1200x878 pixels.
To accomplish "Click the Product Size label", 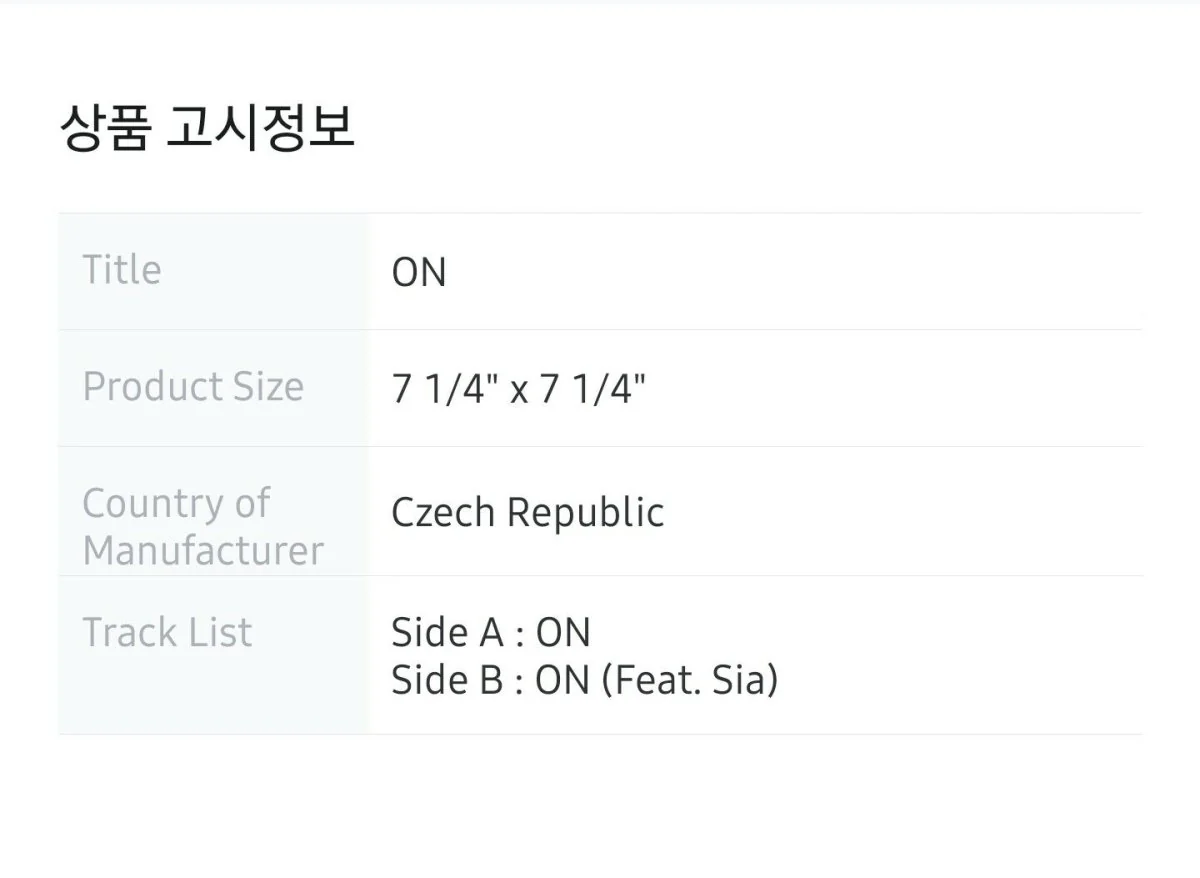I will 193,387.
